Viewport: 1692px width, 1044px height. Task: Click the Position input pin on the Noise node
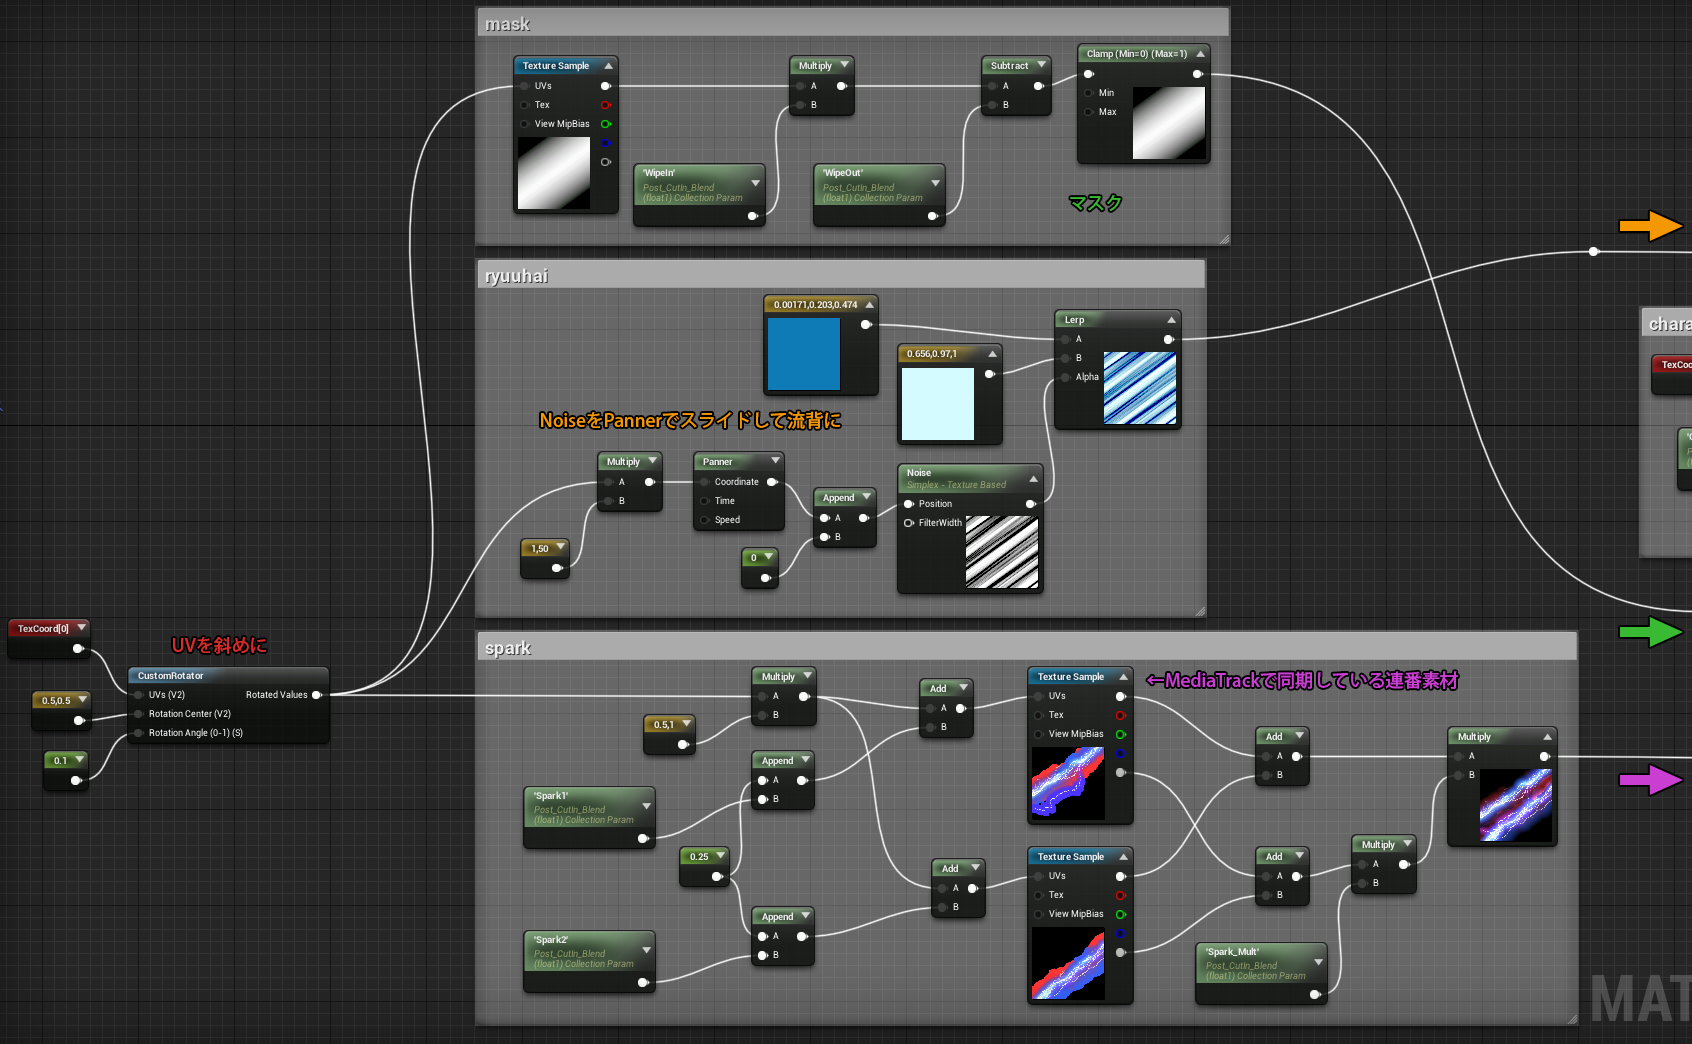[910, 503]
